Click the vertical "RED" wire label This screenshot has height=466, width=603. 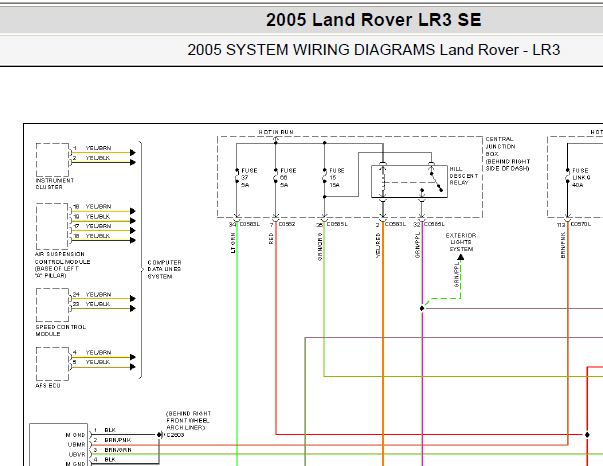pyautogui.click(x=271, y=238)
